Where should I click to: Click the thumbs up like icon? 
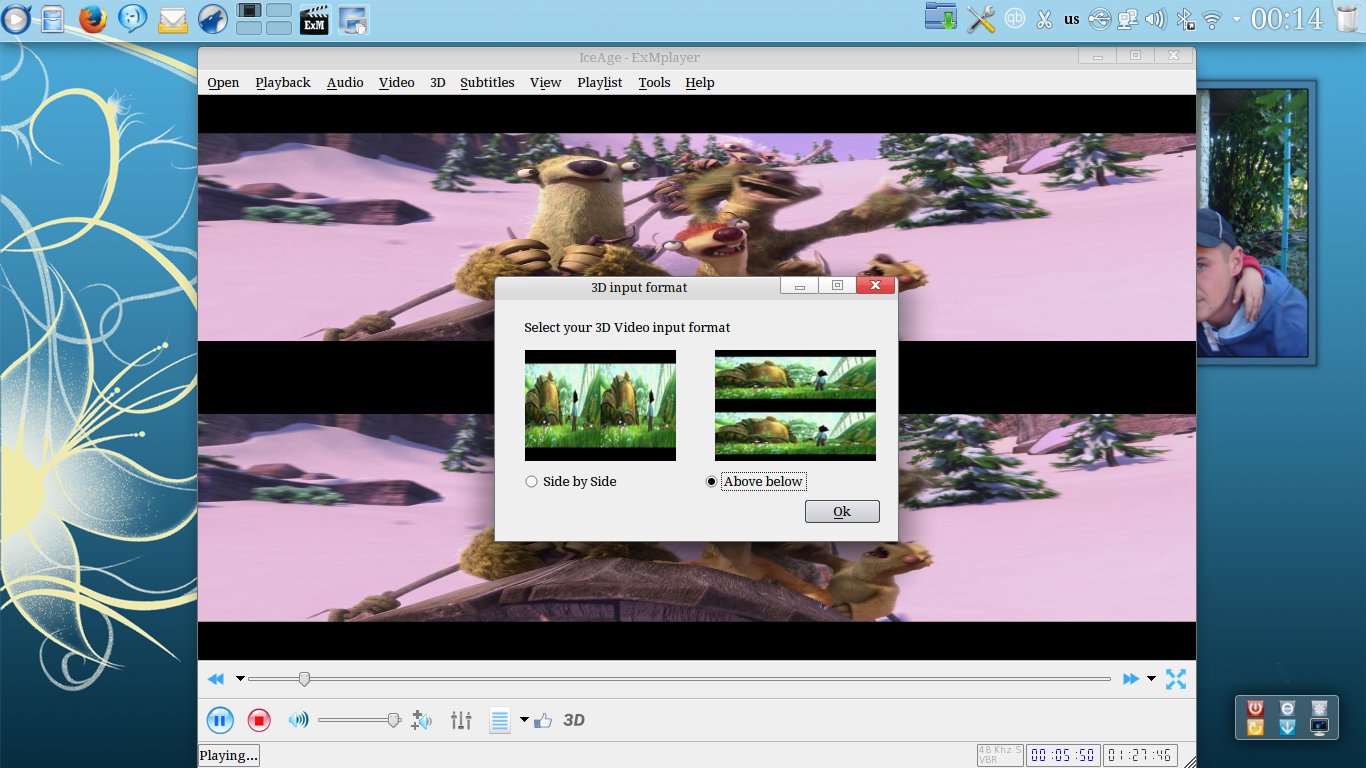[543, 720]
